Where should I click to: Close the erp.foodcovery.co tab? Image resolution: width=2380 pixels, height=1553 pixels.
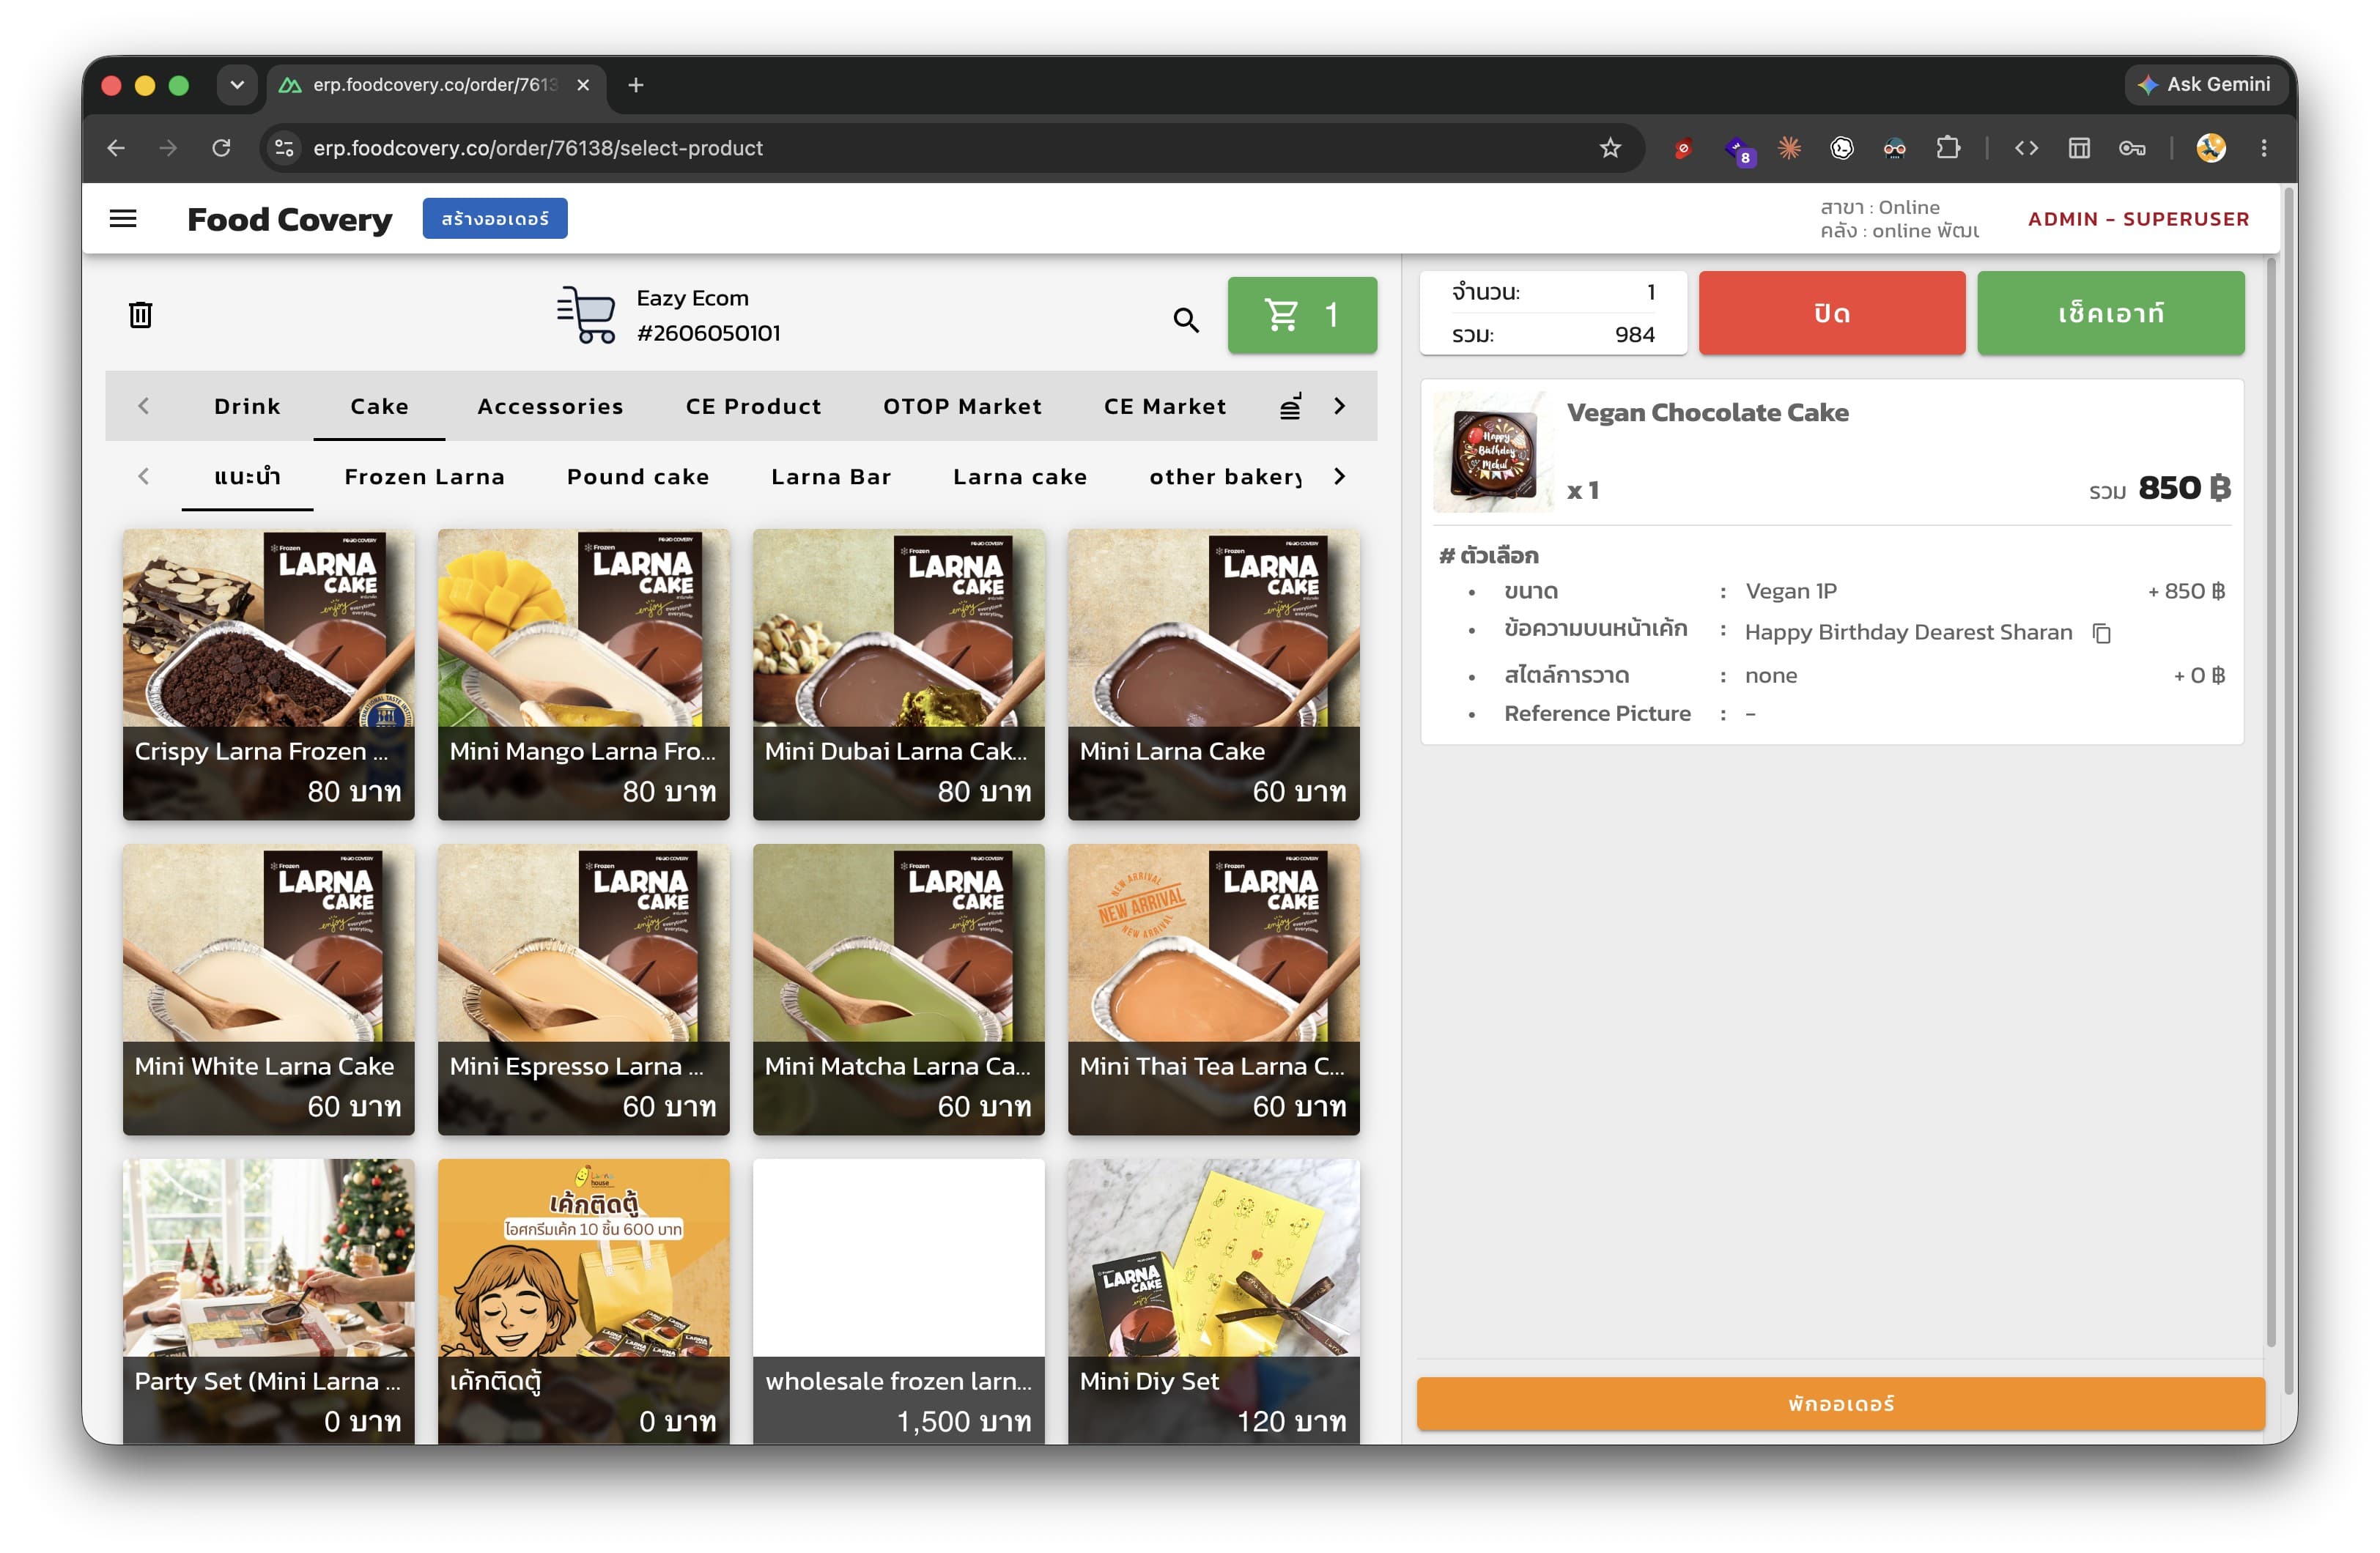point(583,85)
